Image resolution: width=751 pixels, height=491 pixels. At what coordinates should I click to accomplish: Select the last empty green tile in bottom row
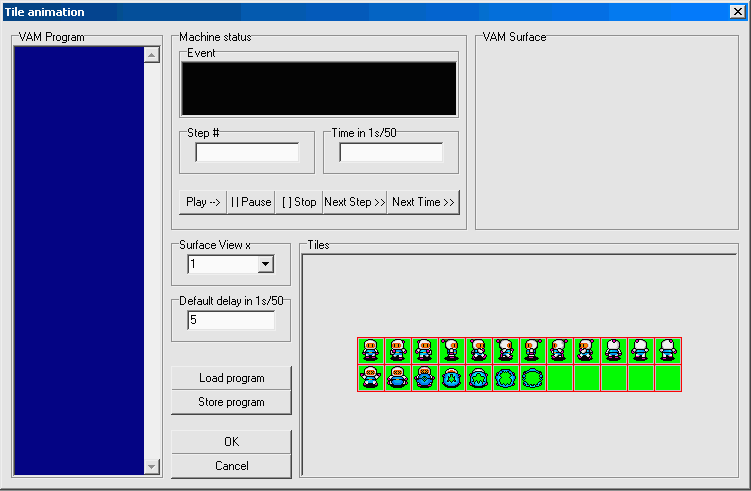pyautogui.click(x=668, y=378)
